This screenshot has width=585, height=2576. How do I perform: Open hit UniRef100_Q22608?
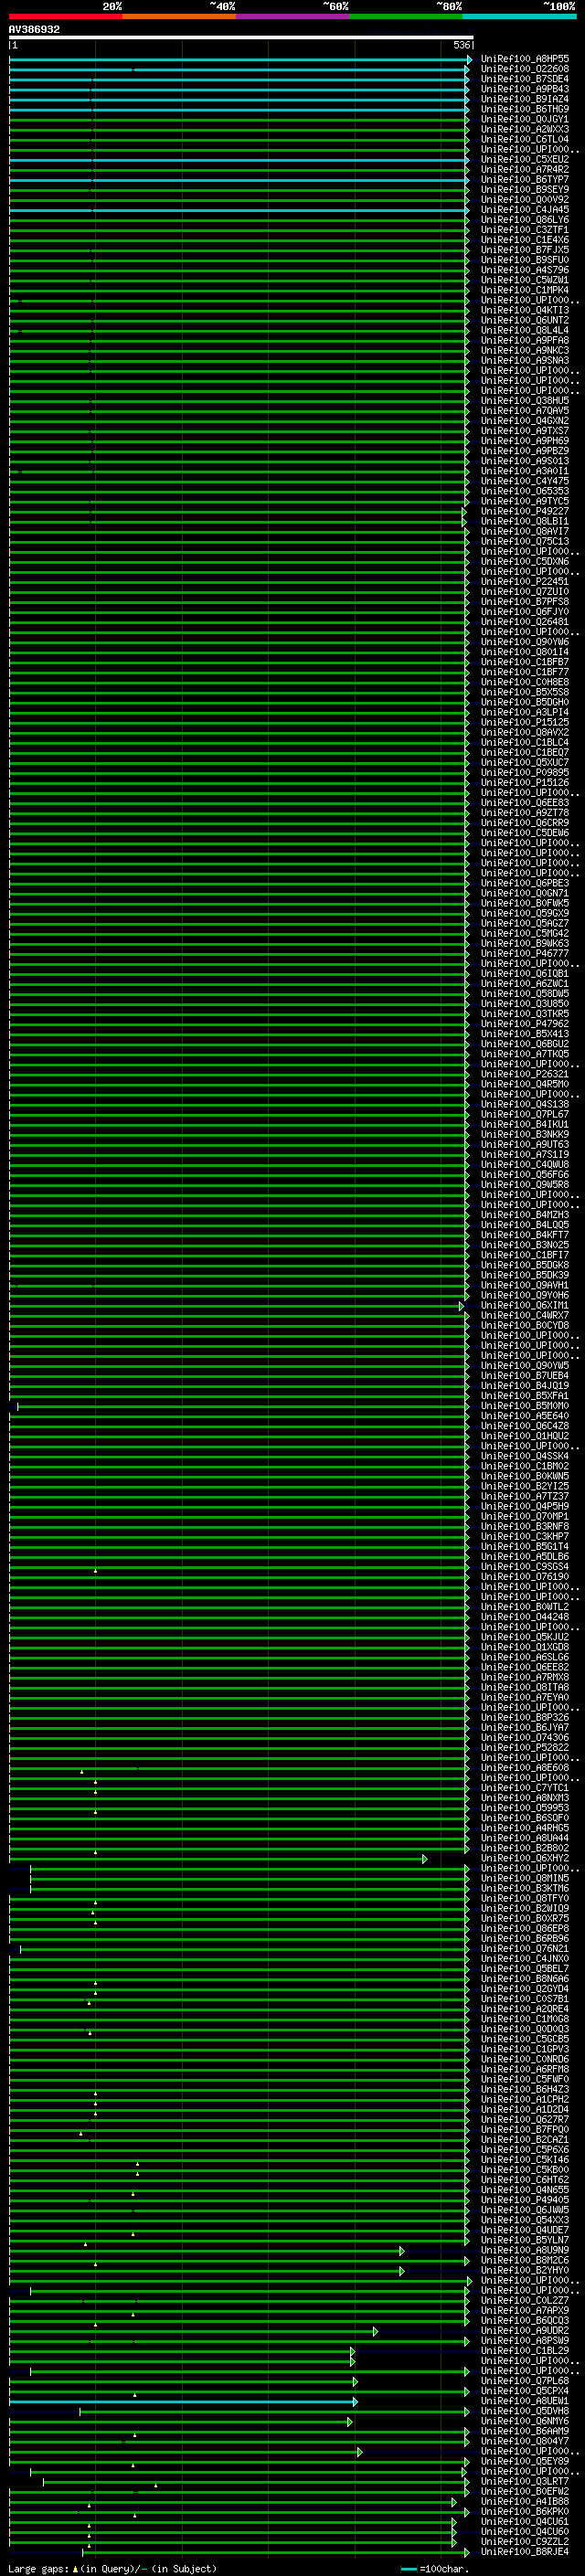click(524, 69)
